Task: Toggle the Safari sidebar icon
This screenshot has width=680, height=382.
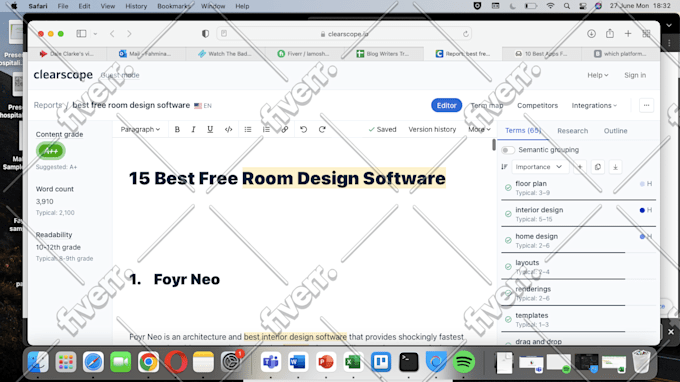Action: point(81,33)
